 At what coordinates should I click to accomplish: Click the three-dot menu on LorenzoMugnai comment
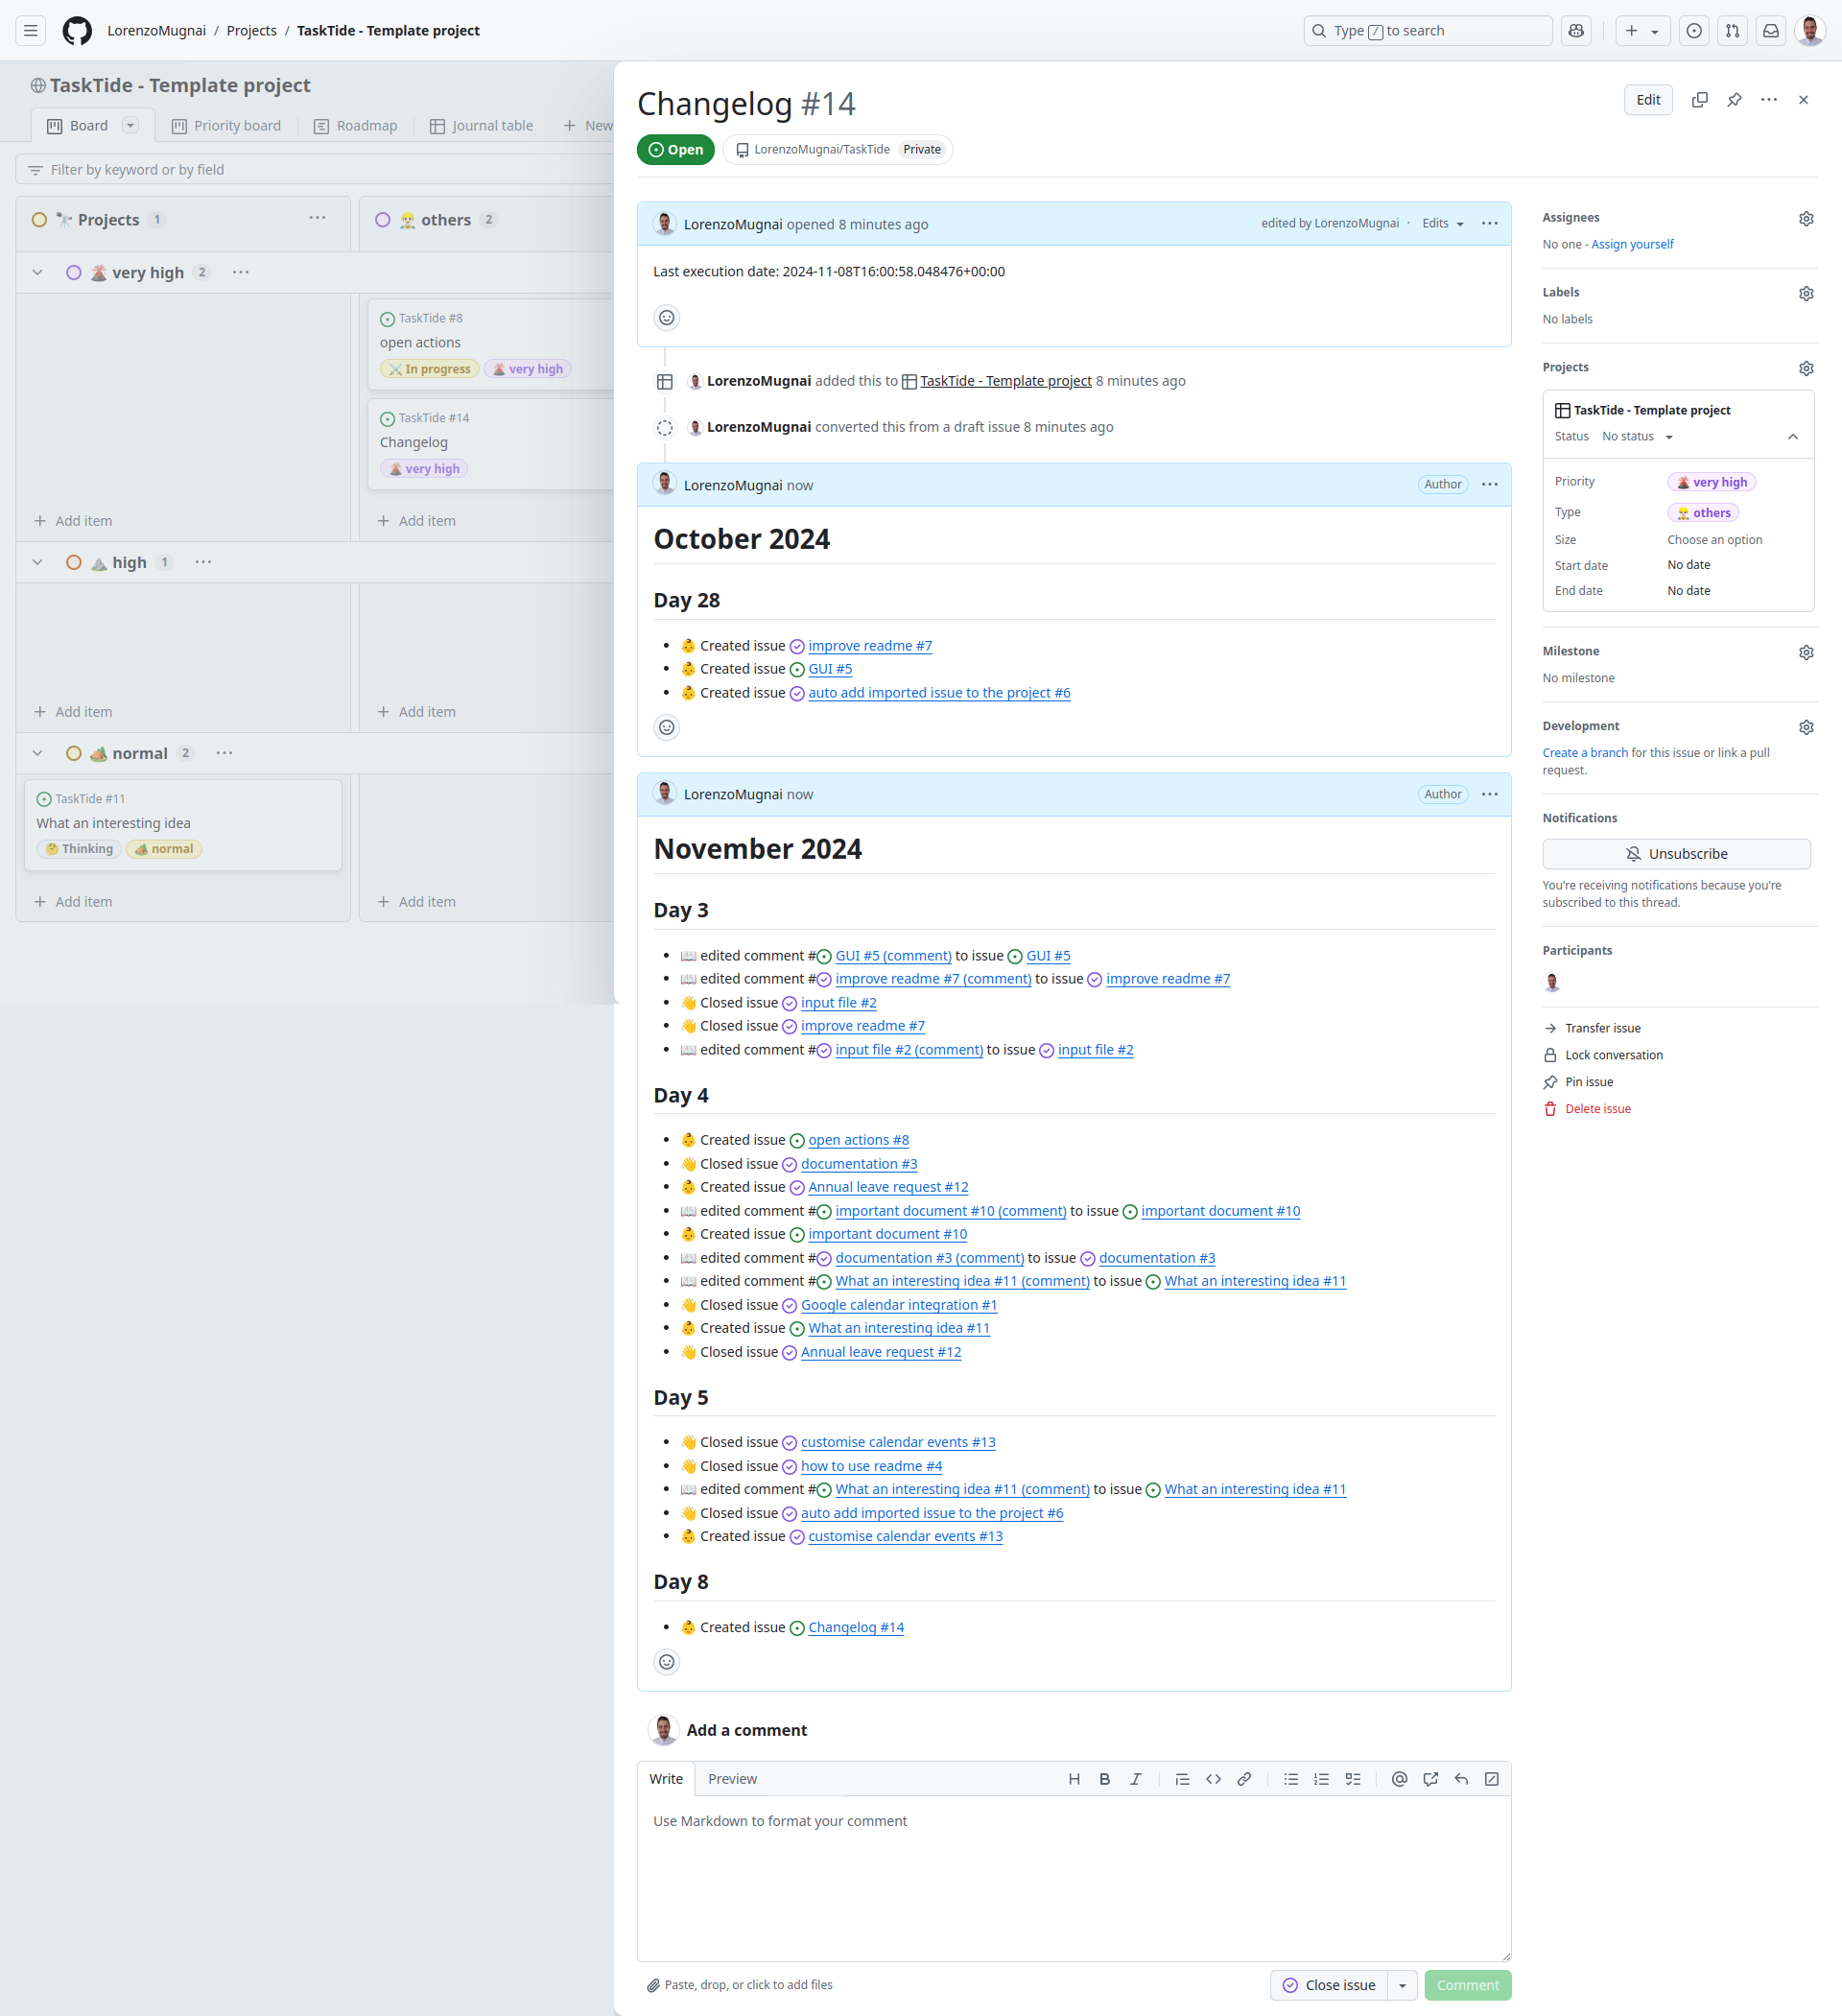(1491, 485)
